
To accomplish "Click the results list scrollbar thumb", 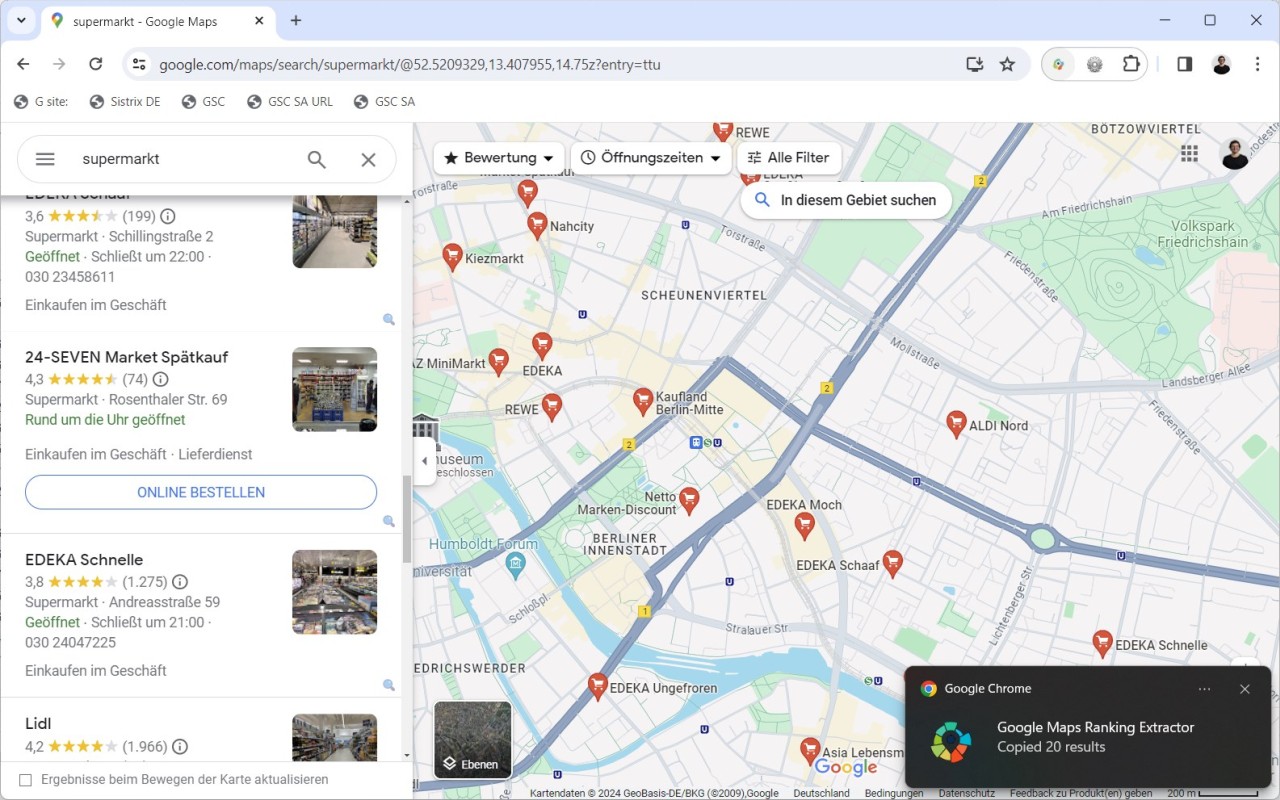I will coord(406,518).
